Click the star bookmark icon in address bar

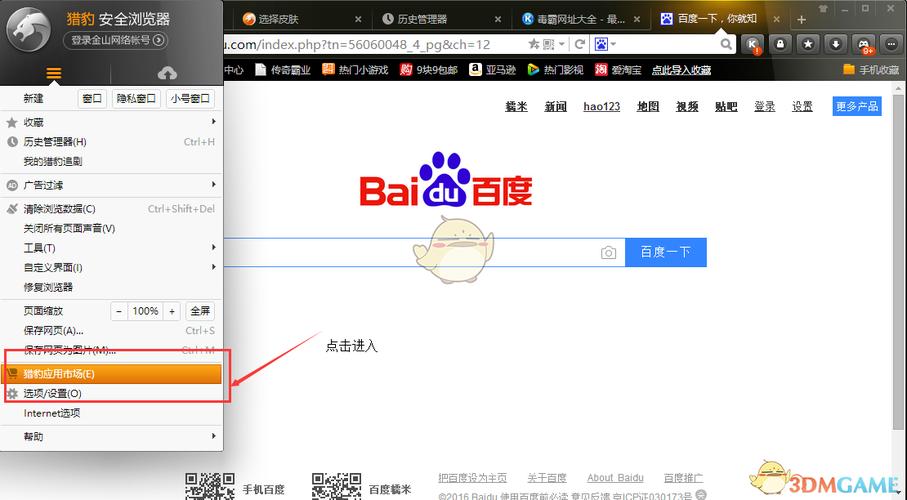pyautogui.click(x=533, y=44)
